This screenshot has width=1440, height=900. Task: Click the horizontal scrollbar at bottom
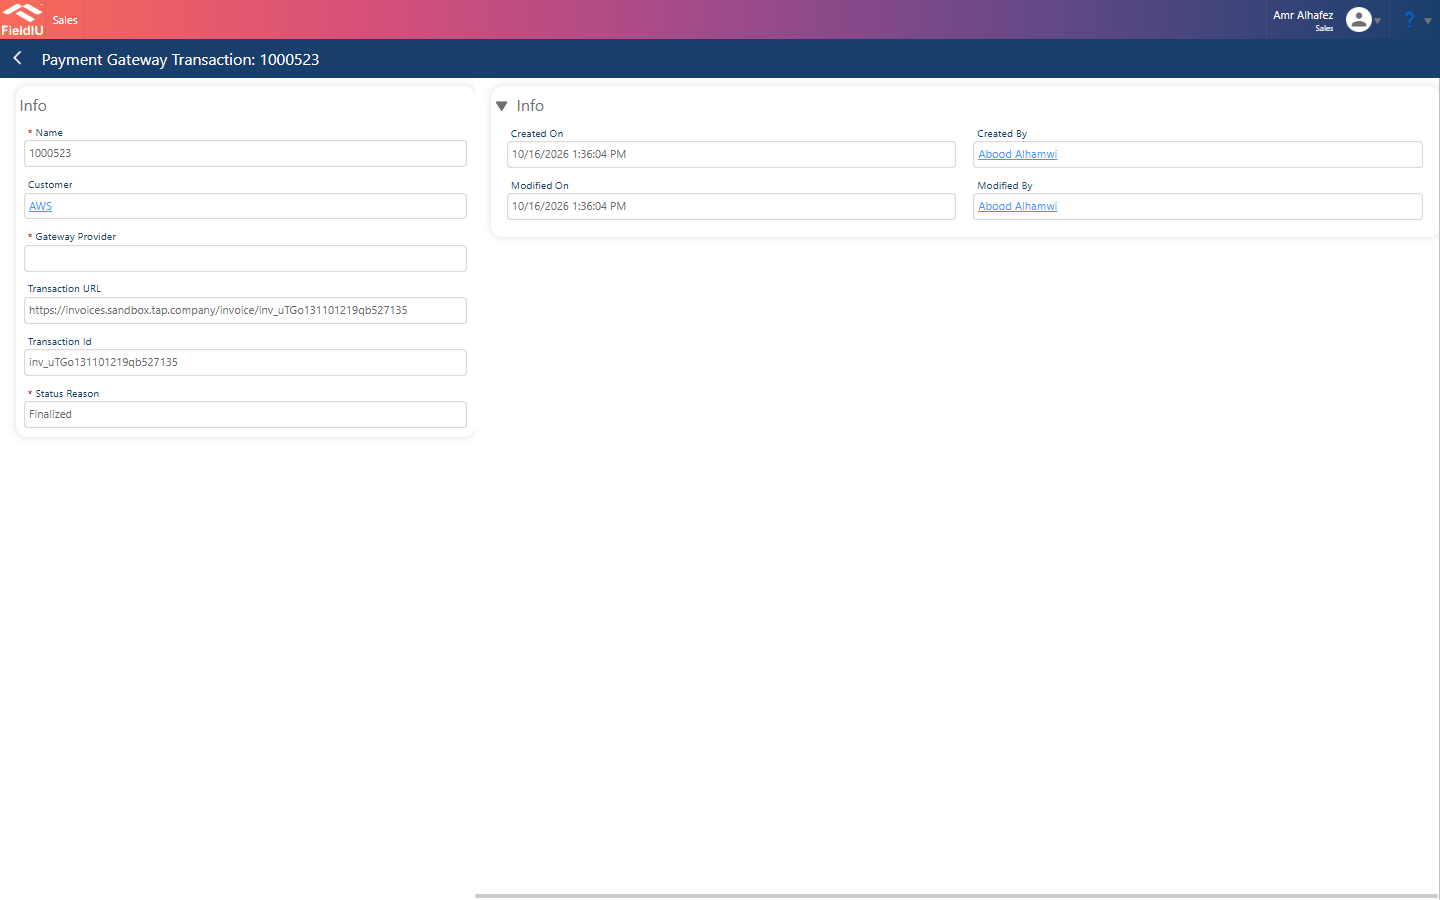(x=956, y=896)
